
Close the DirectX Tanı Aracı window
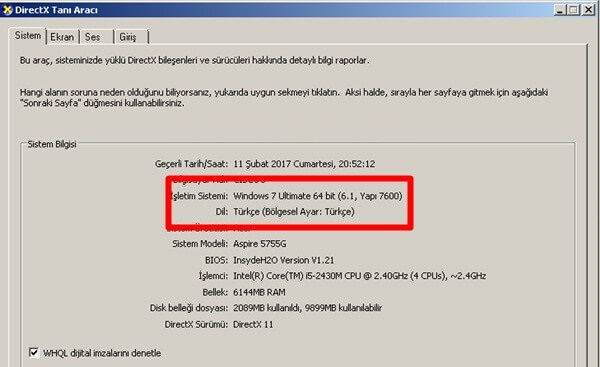click(588, 10)
